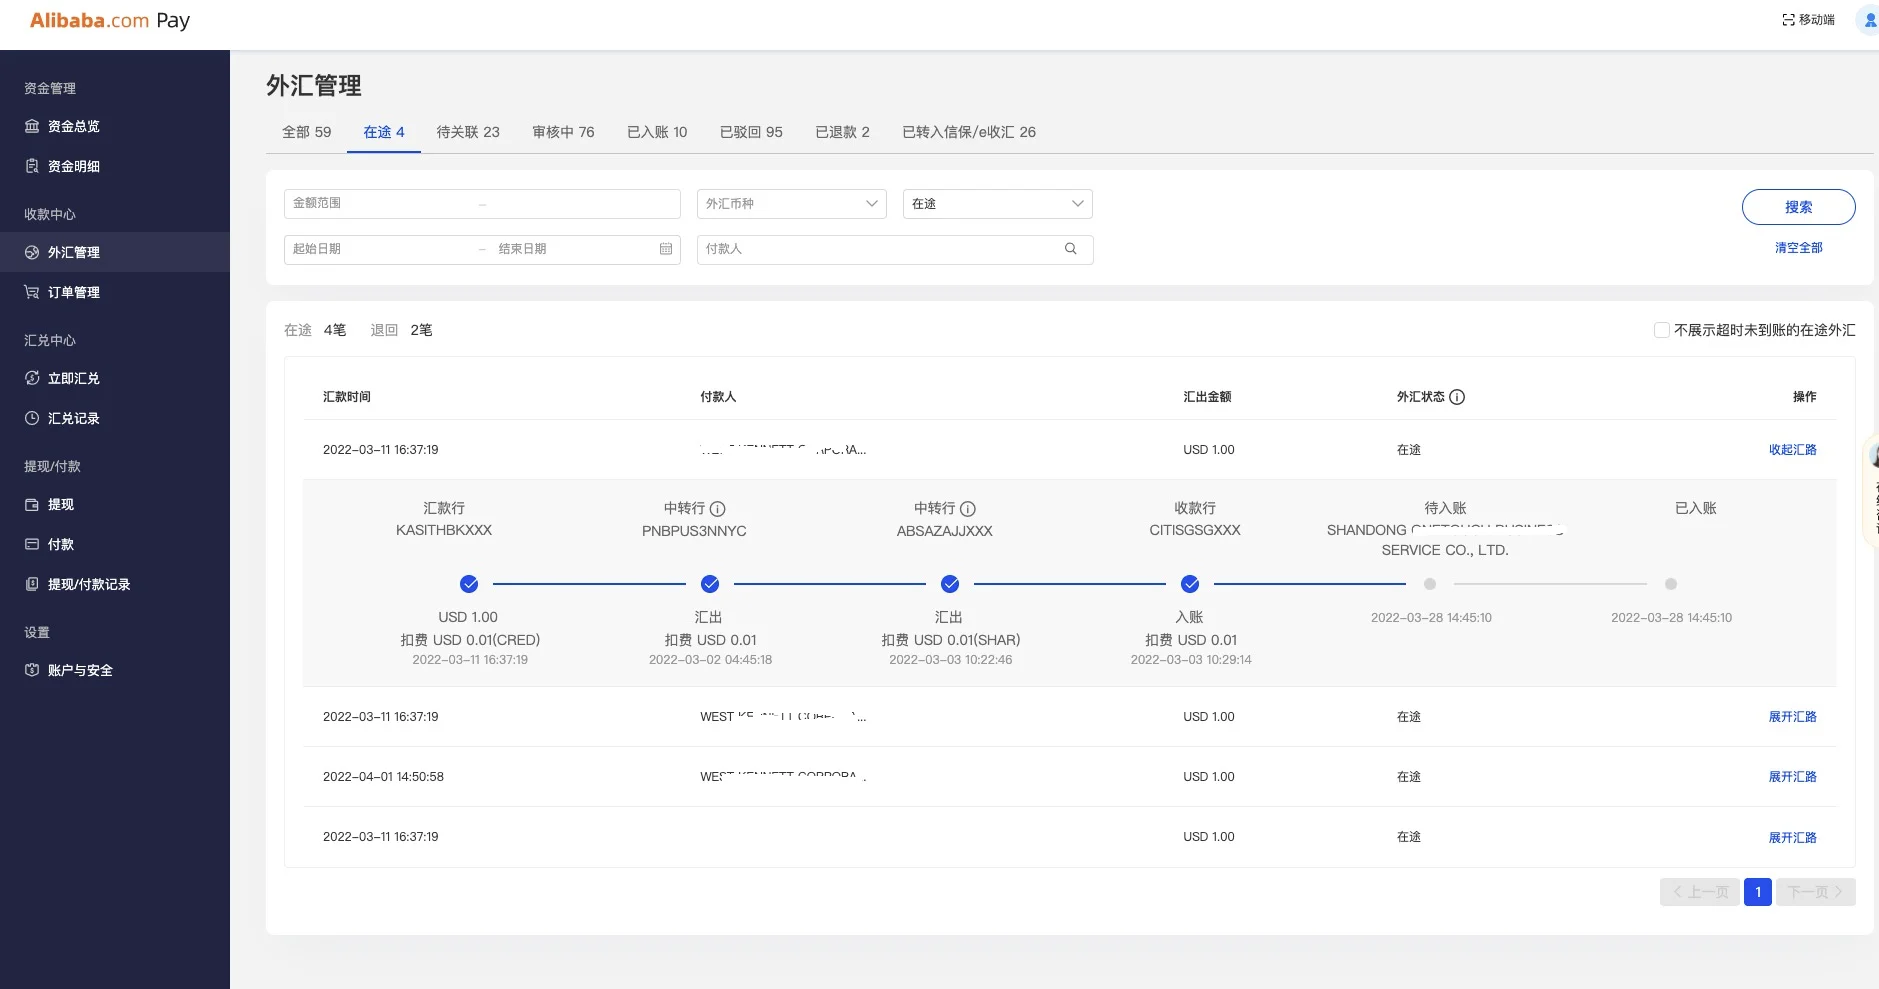The height and width of the screenshot is (989, 1879).
Task: Enable 不展示超时未到账的在途外汇 checkbox
Action: pos(1662,330)
